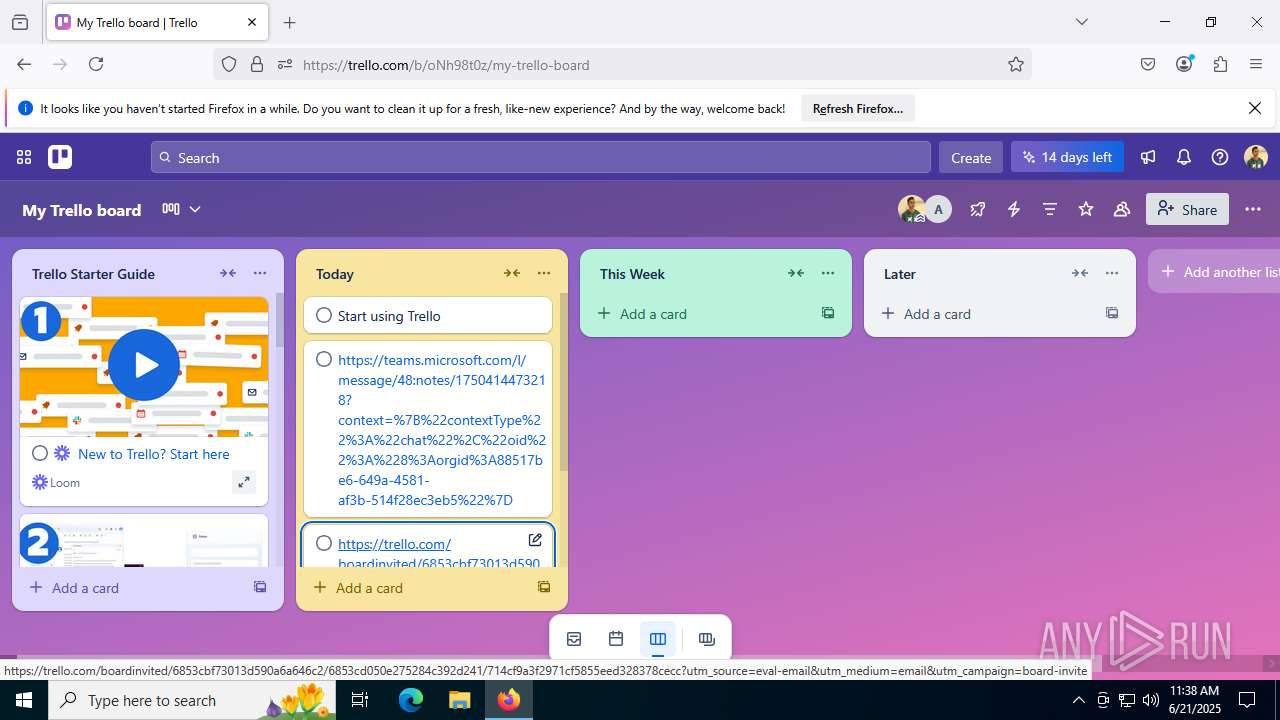Open the Later list actions menu
The width and height of the screenshot is (1280, 720).
(1112, 273)
